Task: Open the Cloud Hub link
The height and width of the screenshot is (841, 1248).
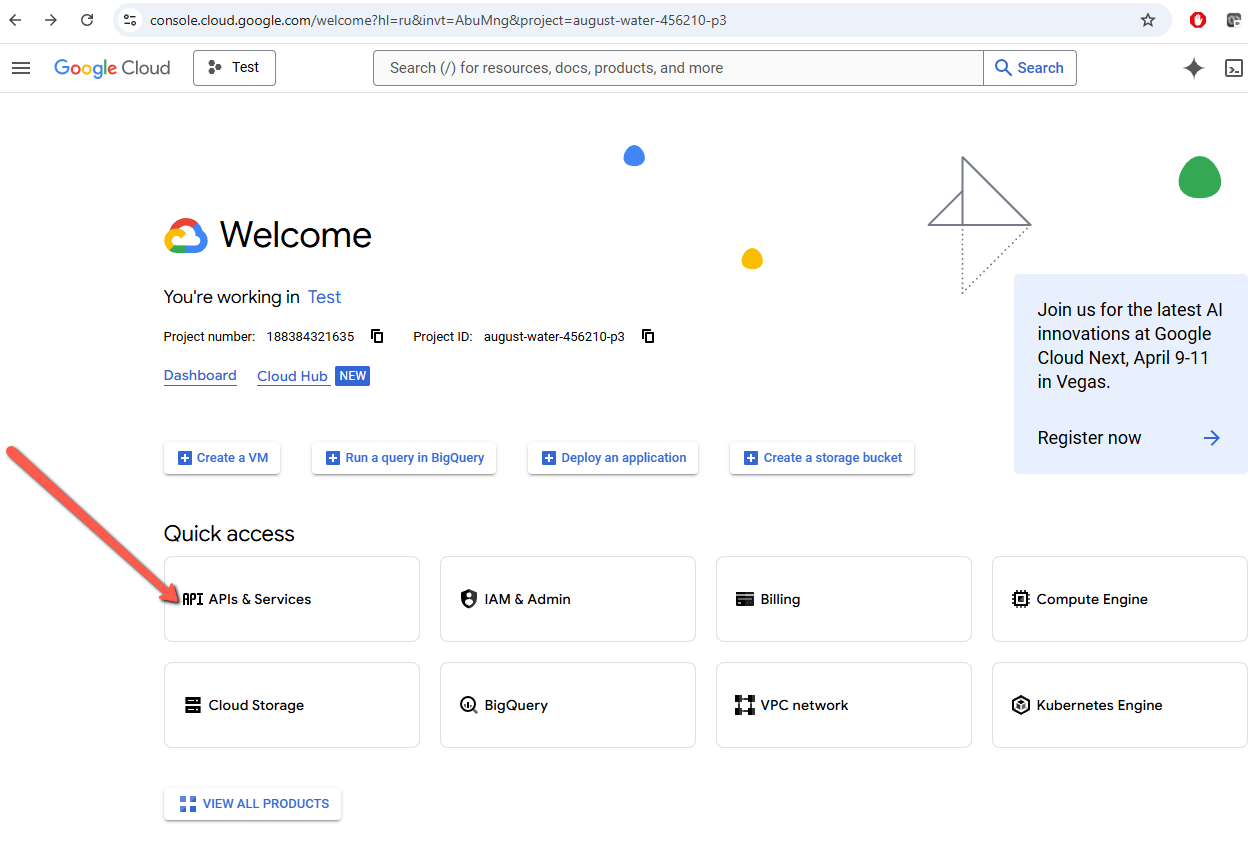Action: [x=292, y=376]
